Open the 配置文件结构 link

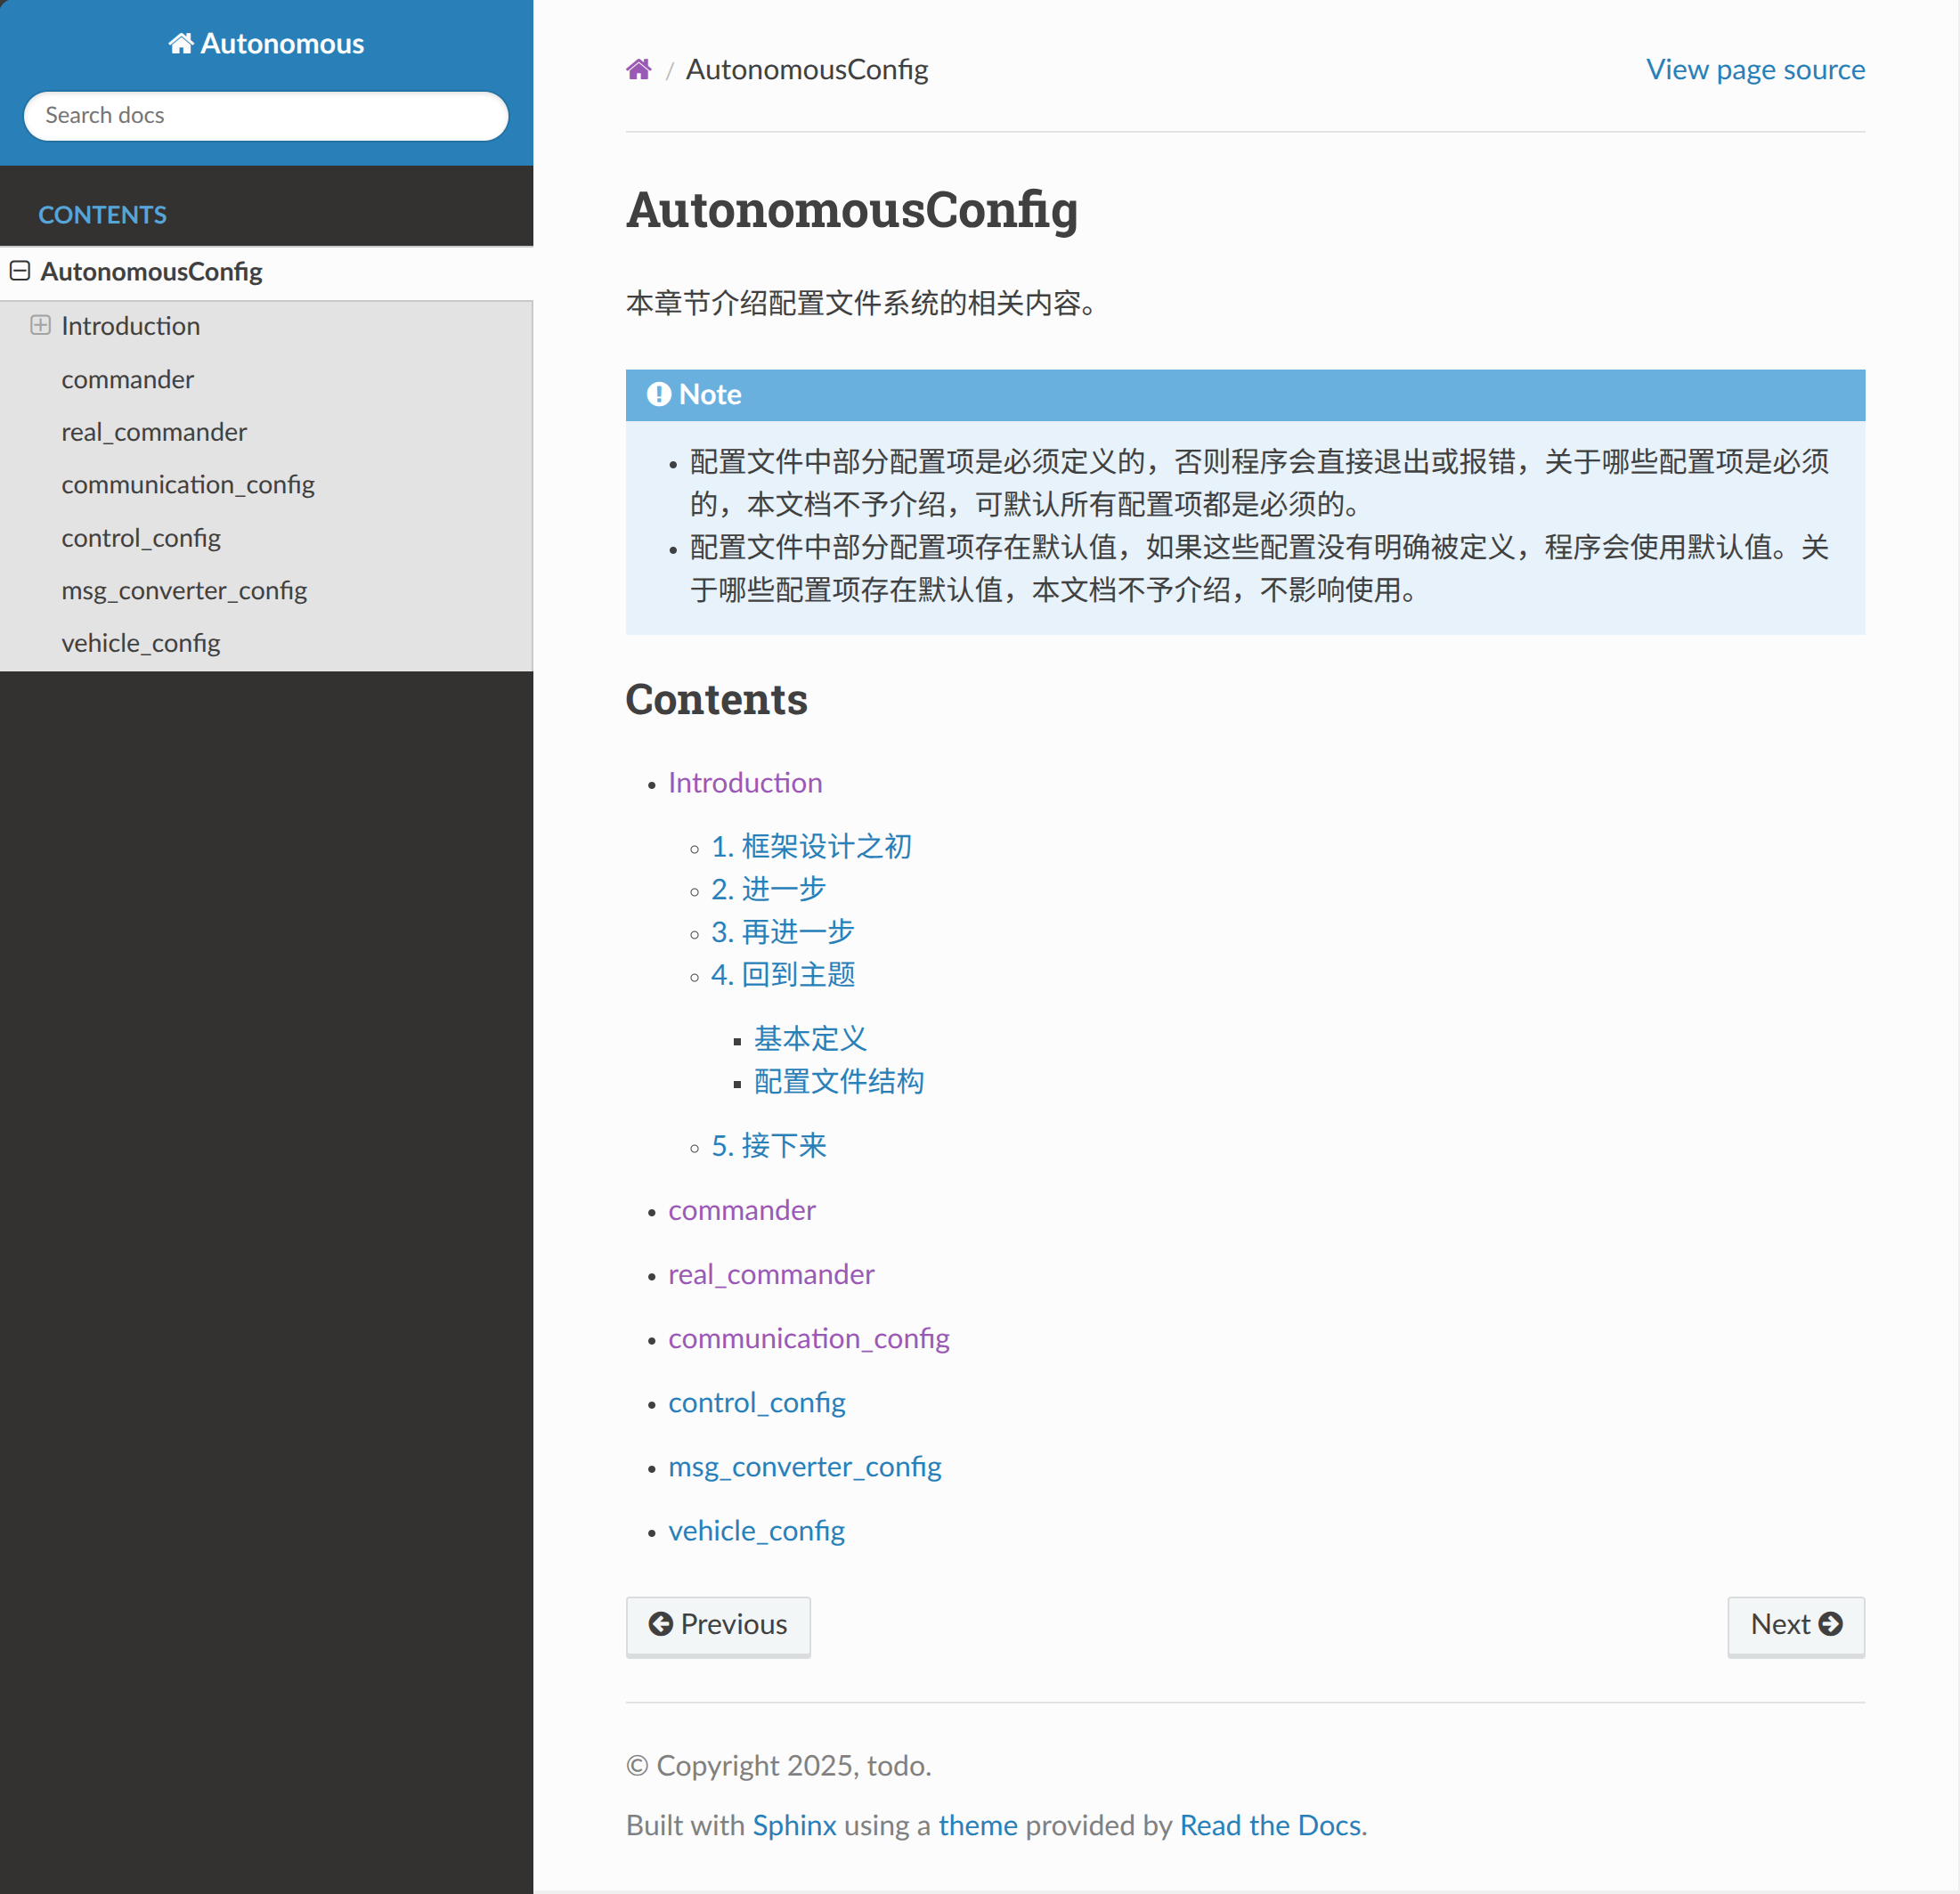click(x=838, y=1081)
